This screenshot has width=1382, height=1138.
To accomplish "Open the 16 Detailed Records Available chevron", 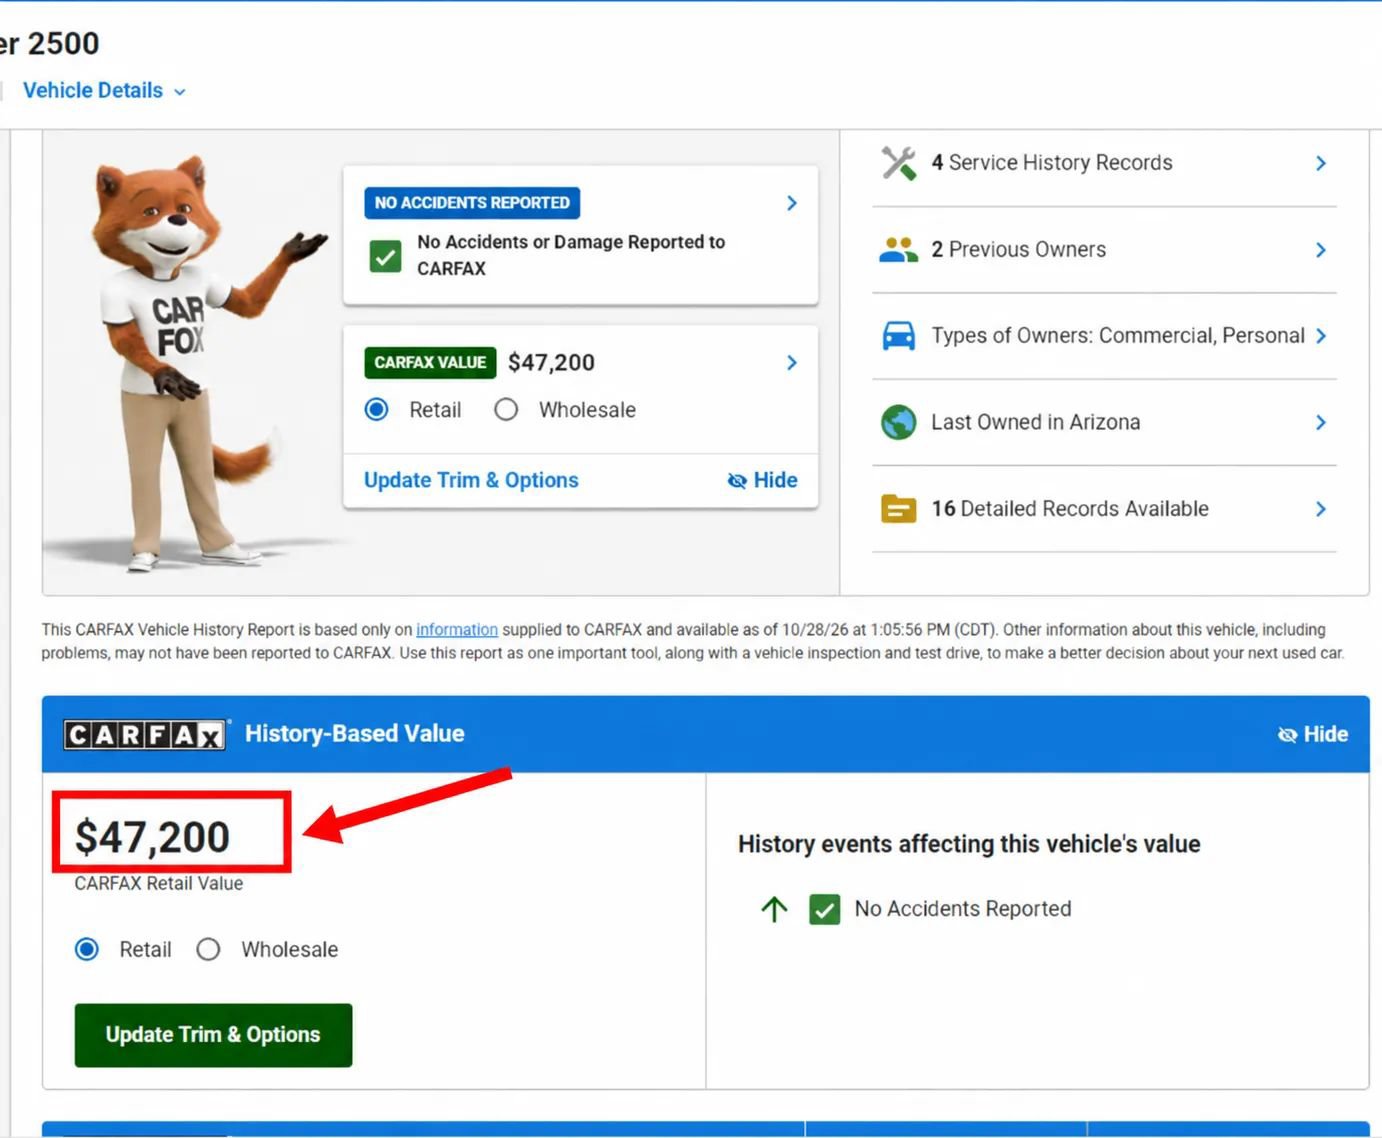I will pyautogui.click(x=1320, y=509).
